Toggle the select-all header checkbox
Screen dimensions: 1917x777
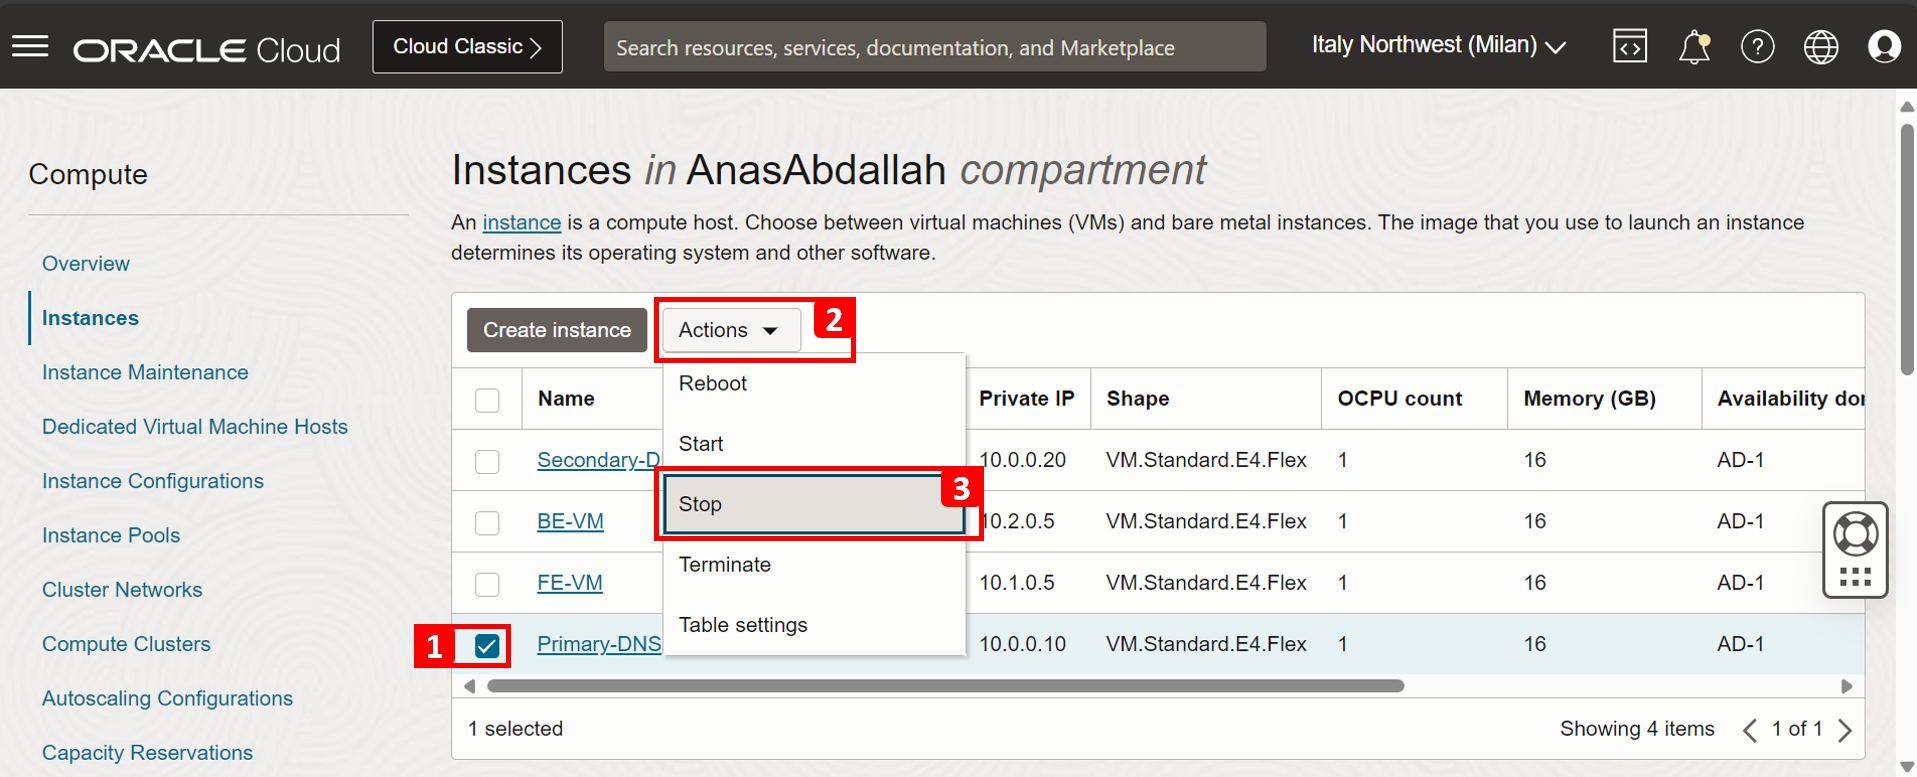coord(487,400)
